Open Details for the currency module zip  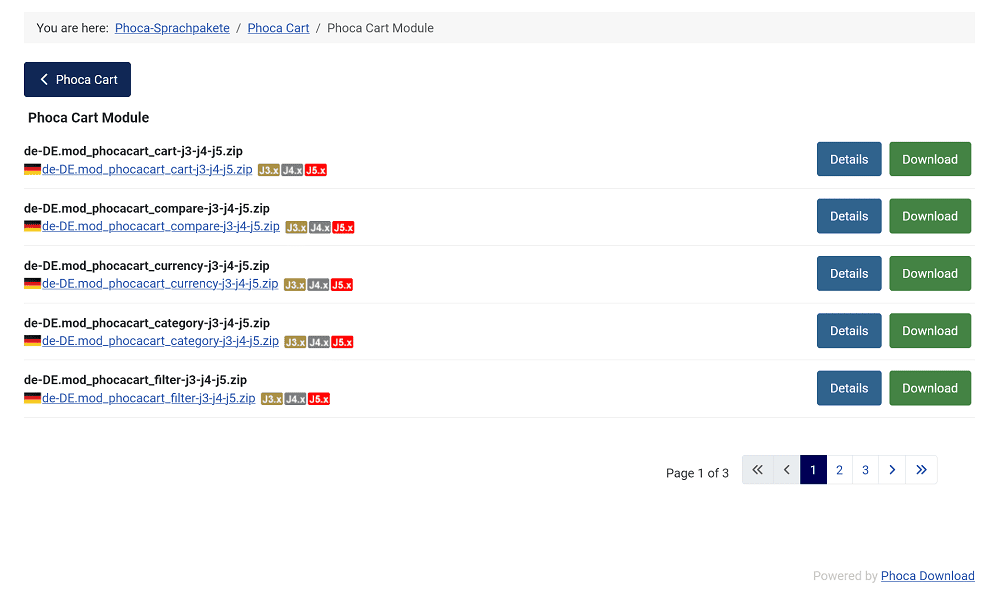click(x=849, y=273)
